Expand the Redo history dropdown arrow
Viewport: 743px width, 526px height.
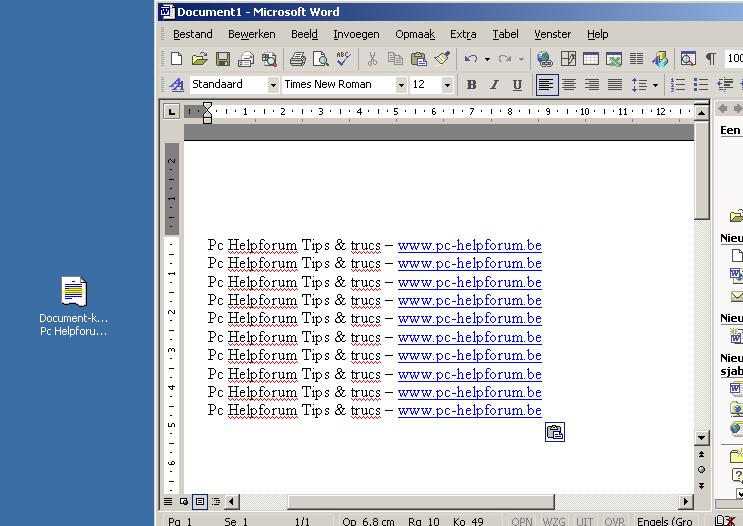coord(521,59)
